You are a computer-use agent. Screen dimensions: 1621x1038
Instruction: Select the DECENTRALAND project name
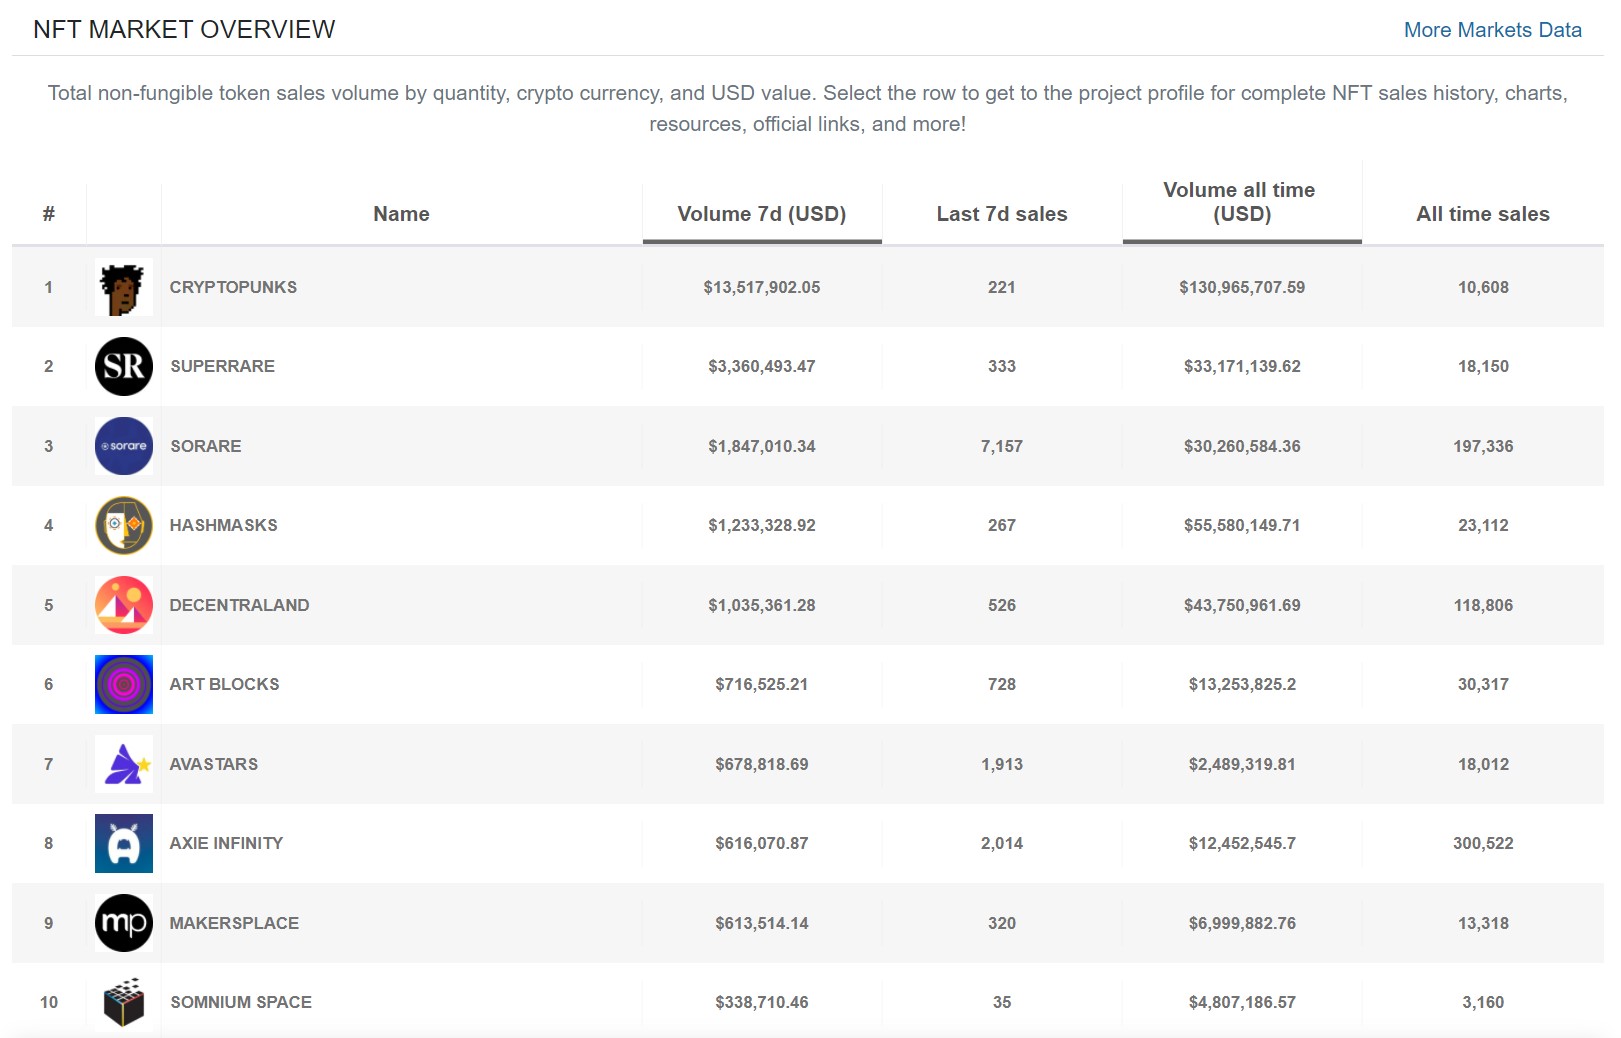pyautogui.click(x=239, y=605)
